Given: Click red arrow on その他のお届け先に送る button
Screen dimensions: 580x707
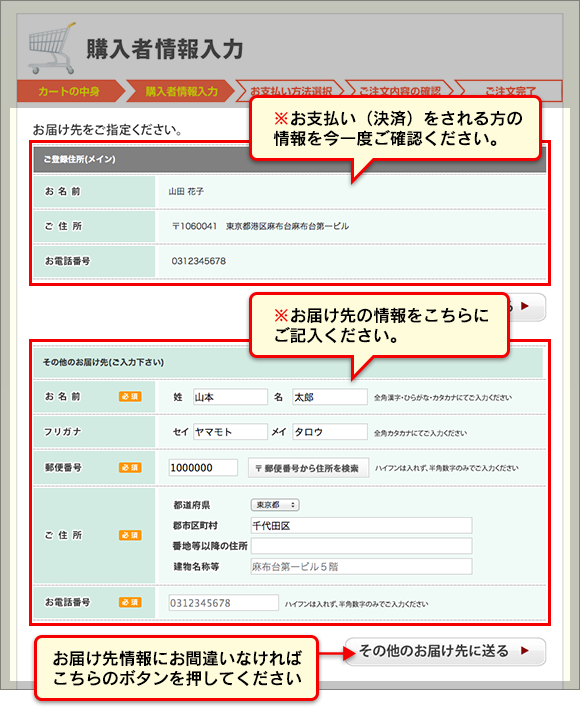Looking at the screenshot, I should tap(525, 651).
